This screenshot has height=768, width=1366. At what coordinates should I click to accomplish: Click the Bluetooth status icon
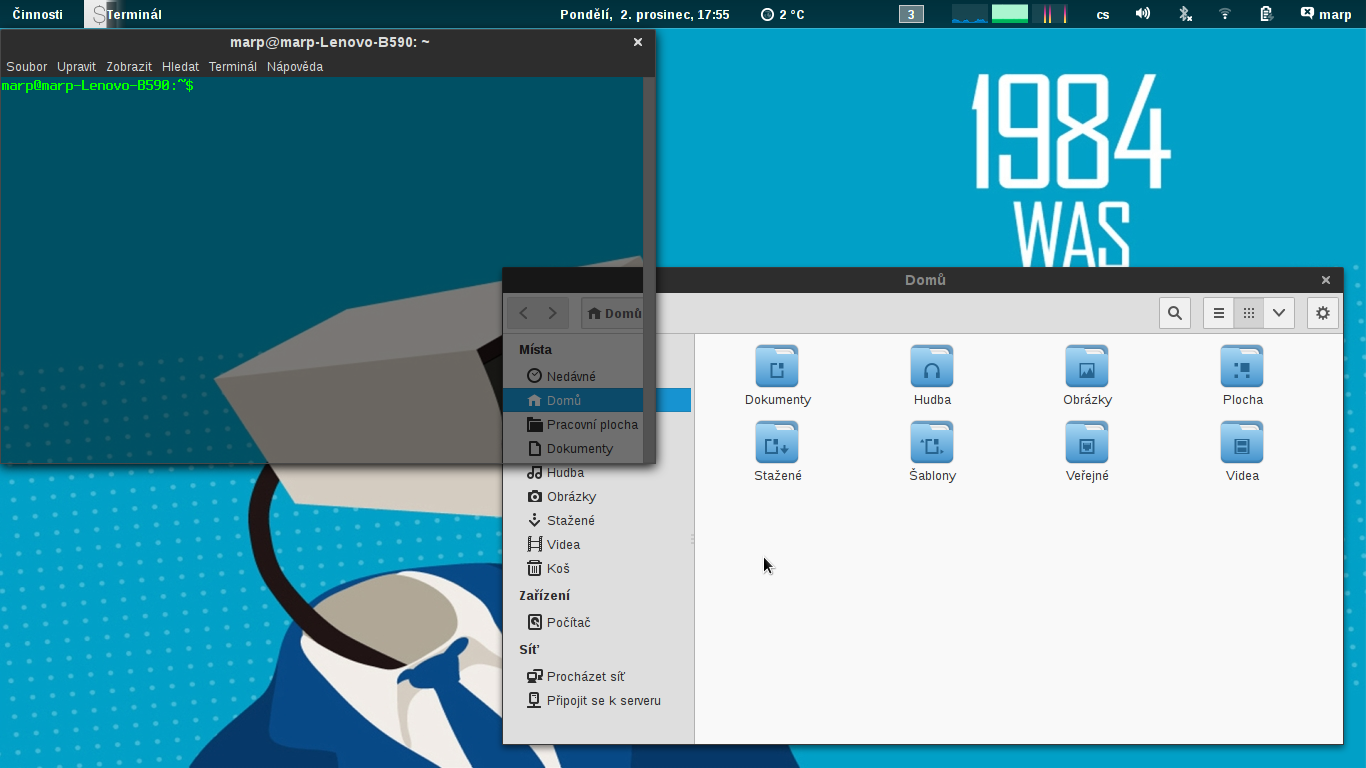coord(1185,14)
